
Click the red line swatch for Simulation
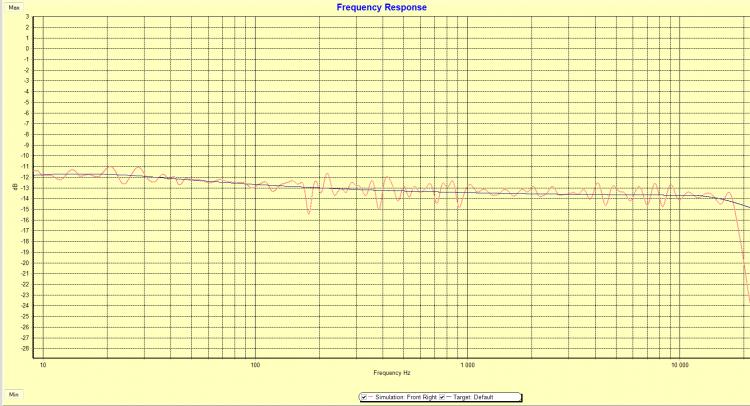pos(371,397)
